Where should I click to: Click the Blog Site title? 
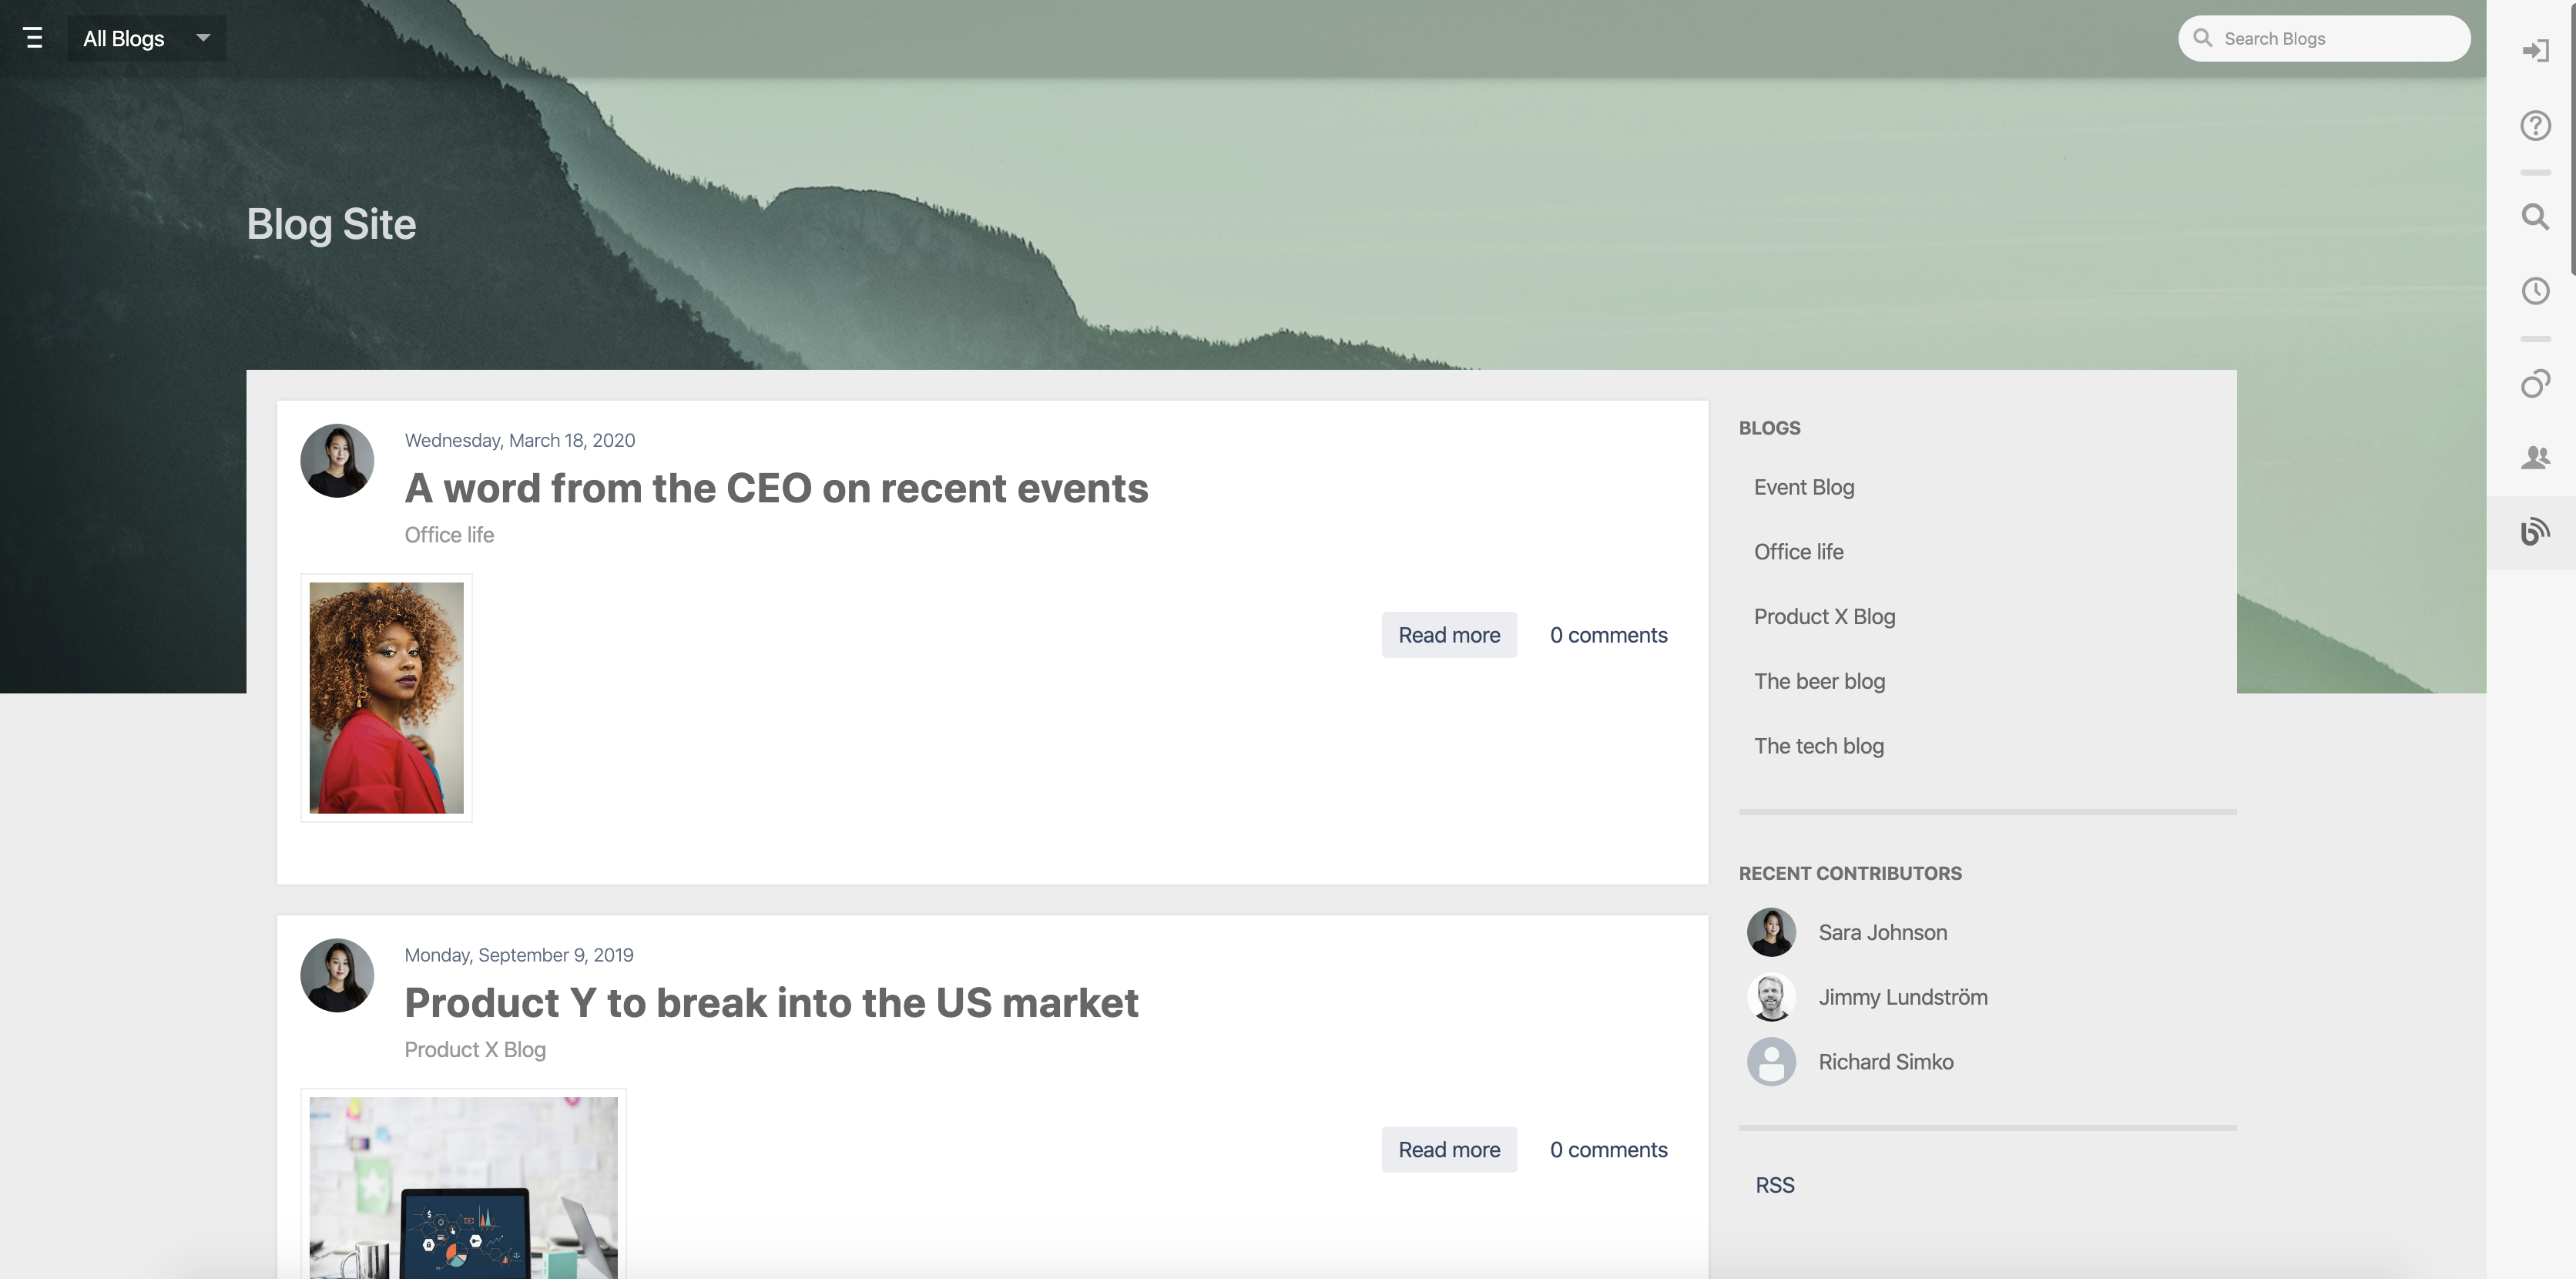pos(331,224)
